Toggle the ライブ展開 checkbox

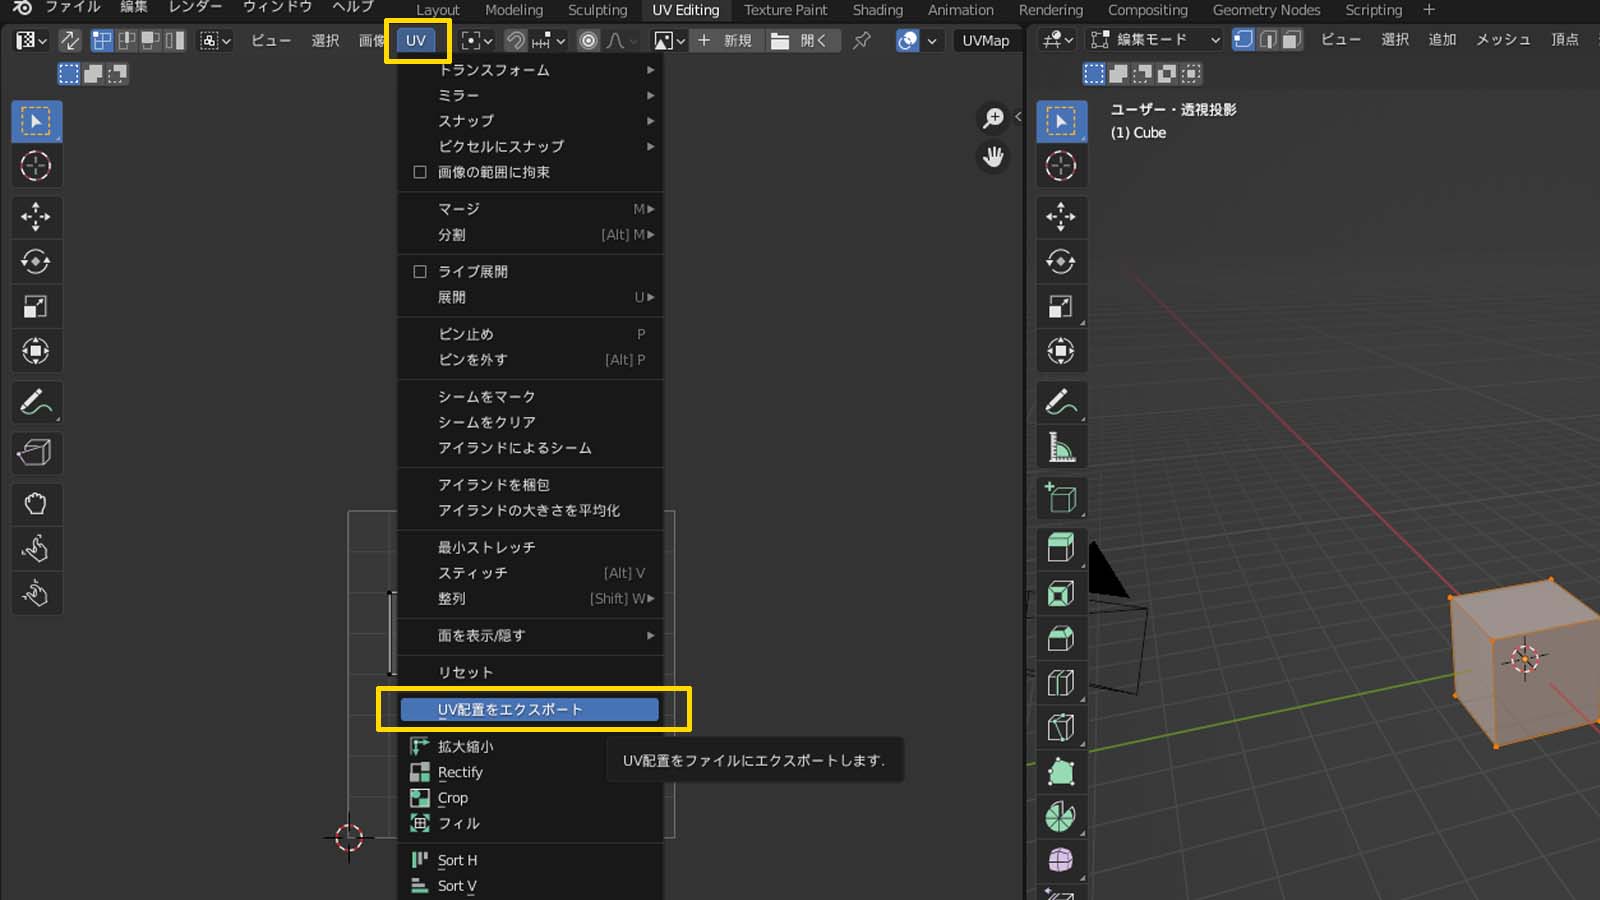[x=420, y=272]
